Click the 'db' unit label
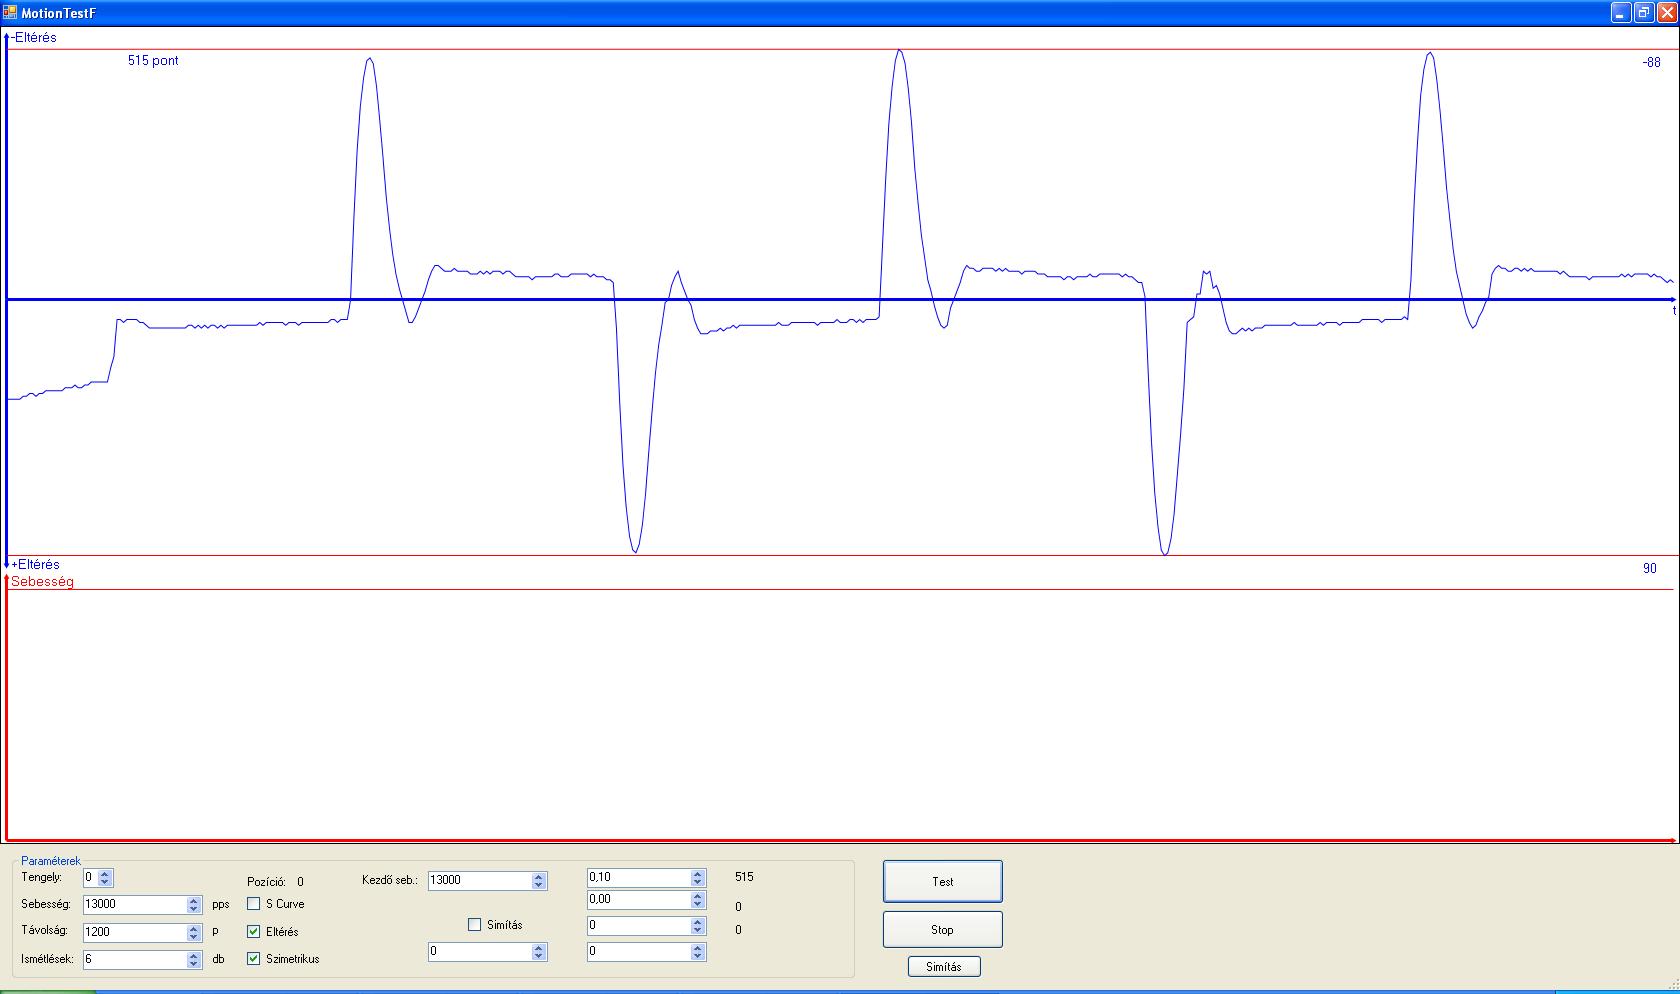 coord(218,958)
